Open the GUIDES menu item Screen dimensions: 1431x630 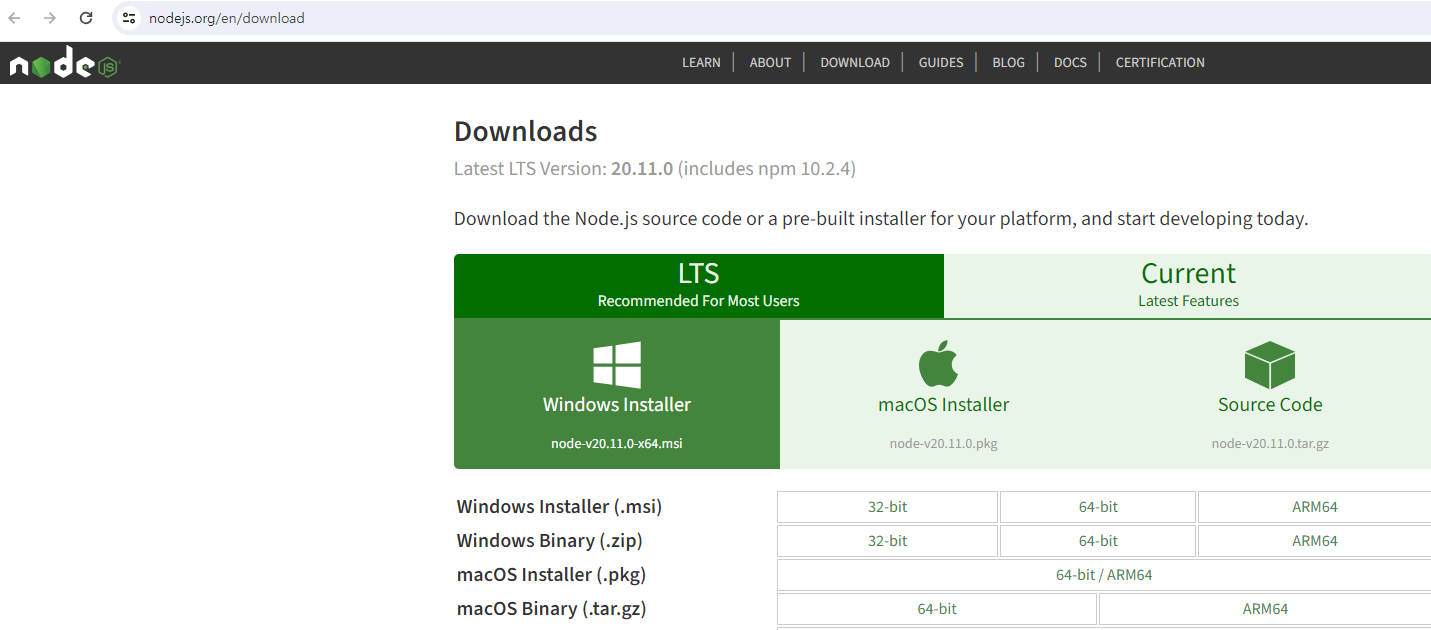(941, 62)
